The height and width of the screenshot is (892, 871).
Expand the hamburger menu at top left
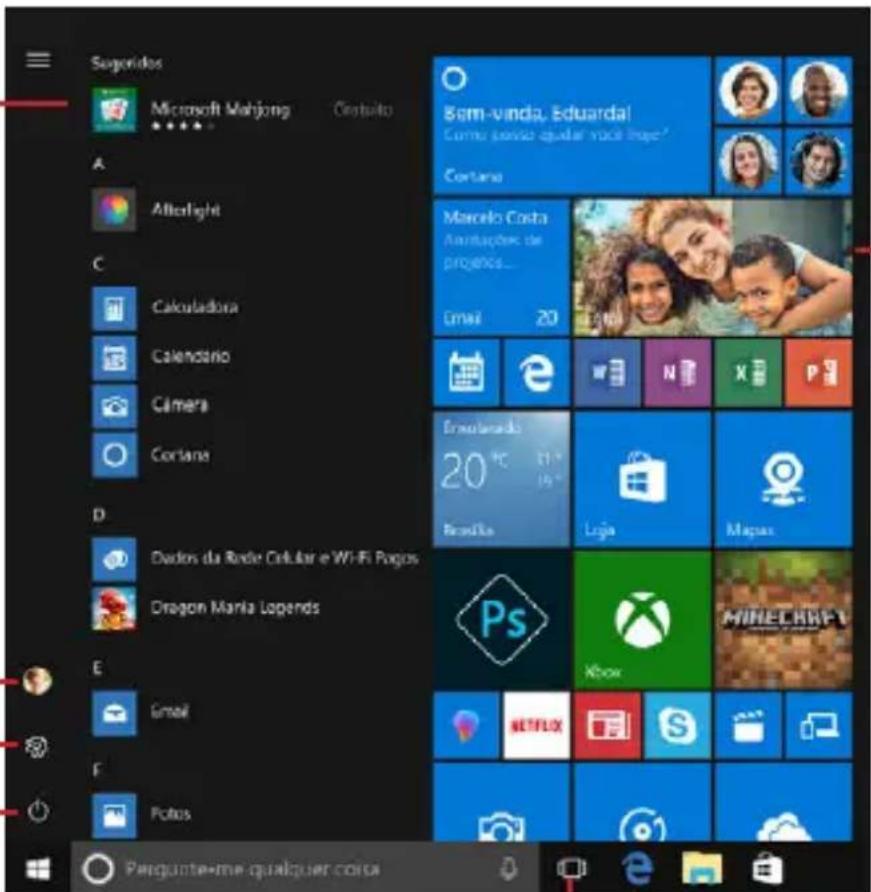tap(38, 60)
